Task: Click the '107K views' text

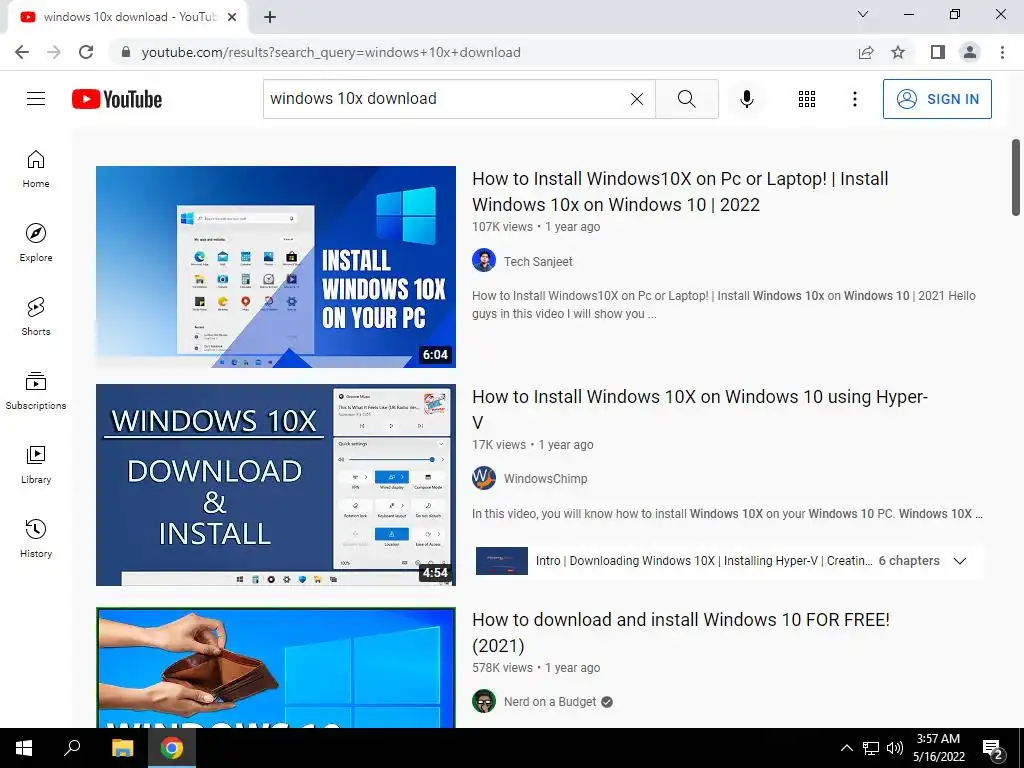Action: coord(502,227)
